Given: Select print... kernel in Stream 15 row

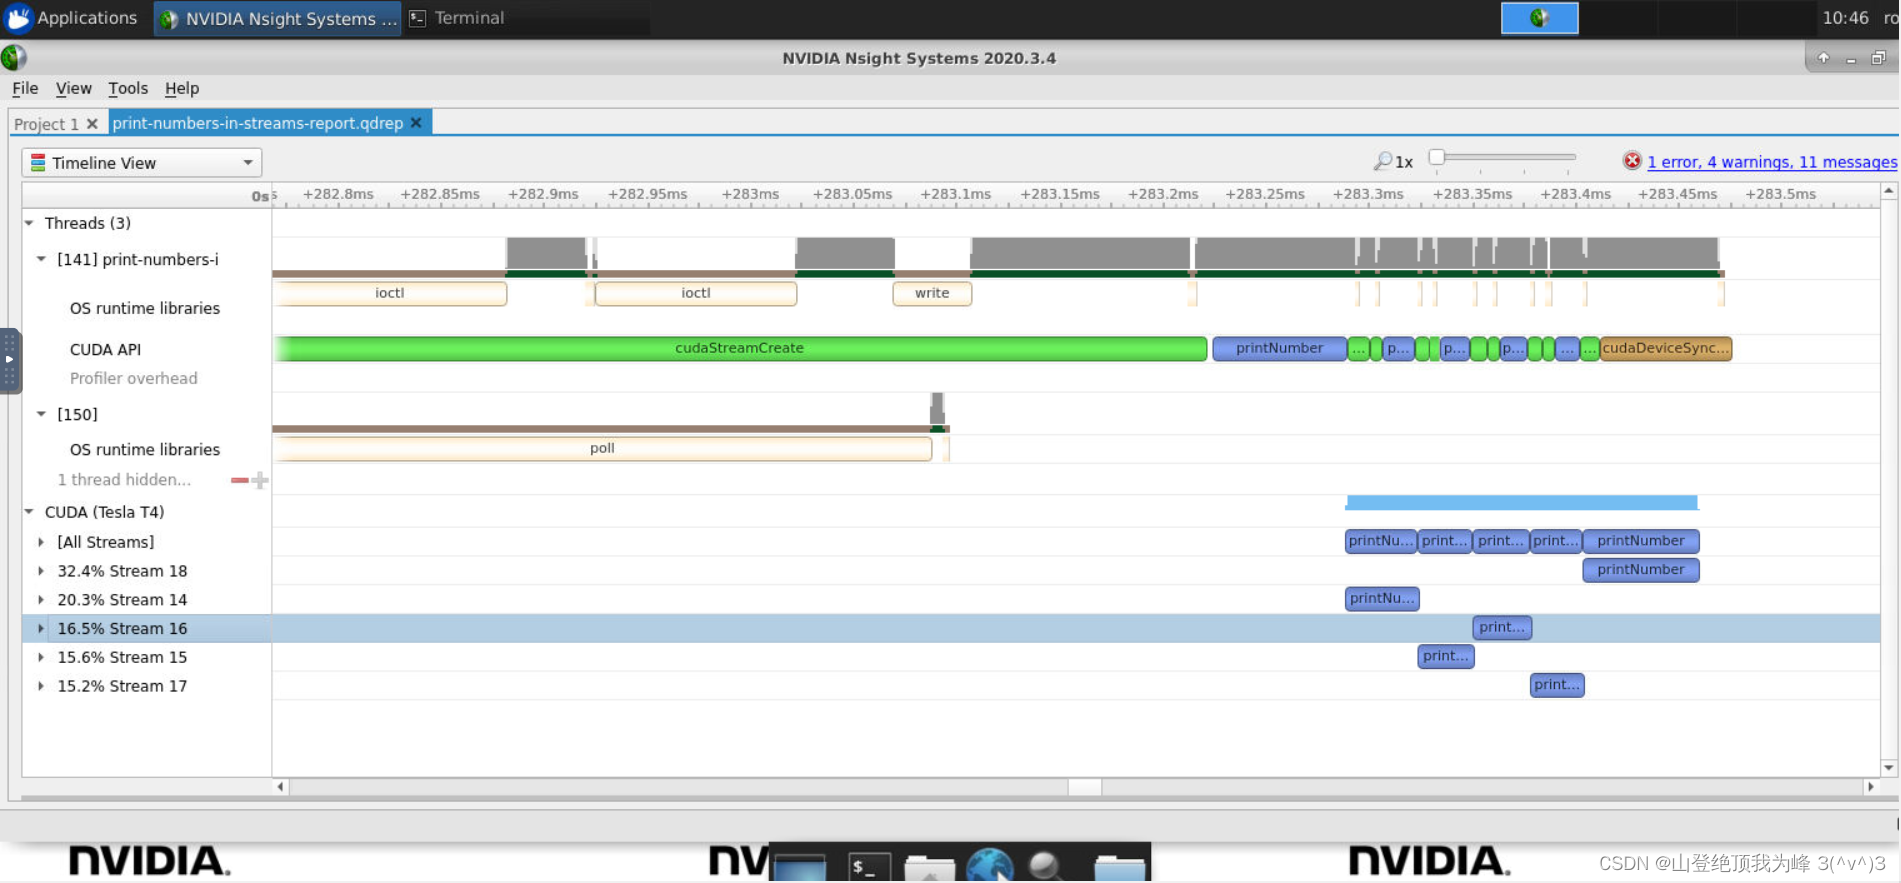Looking at the screenshot, I should click(x=1446, y=657).
